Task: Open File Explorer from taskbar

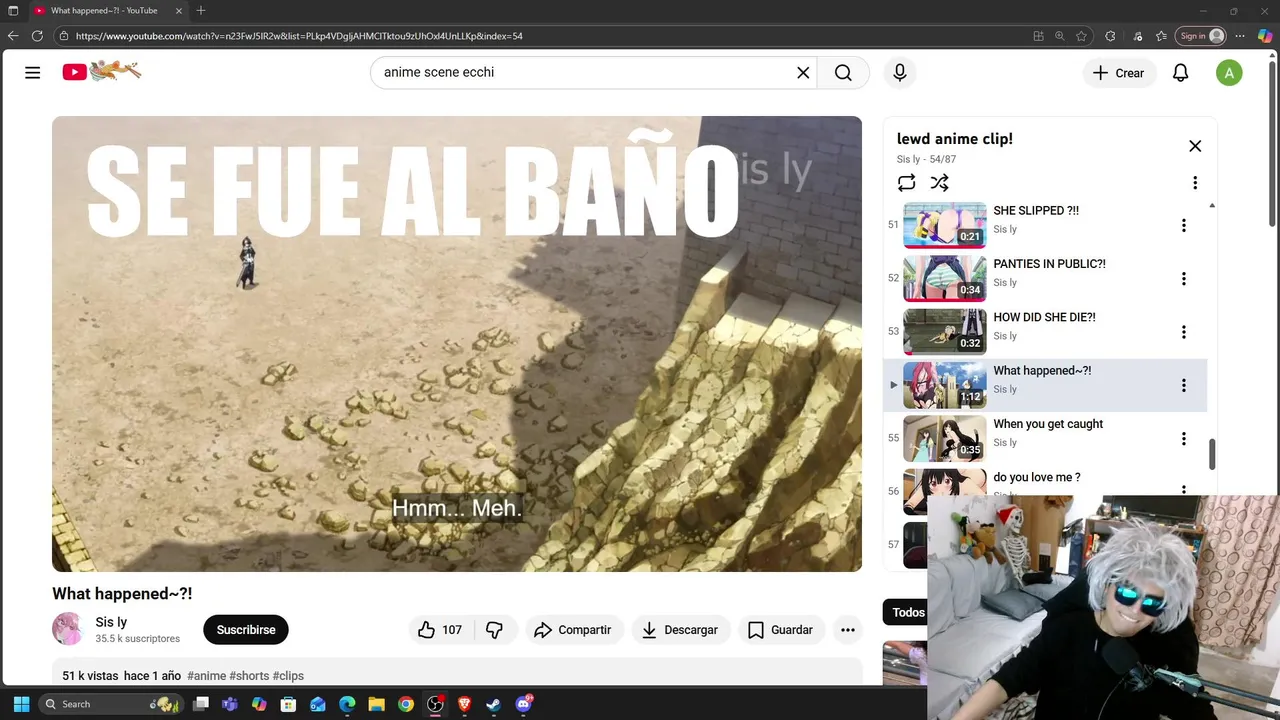Action: [x=376, y=704]
